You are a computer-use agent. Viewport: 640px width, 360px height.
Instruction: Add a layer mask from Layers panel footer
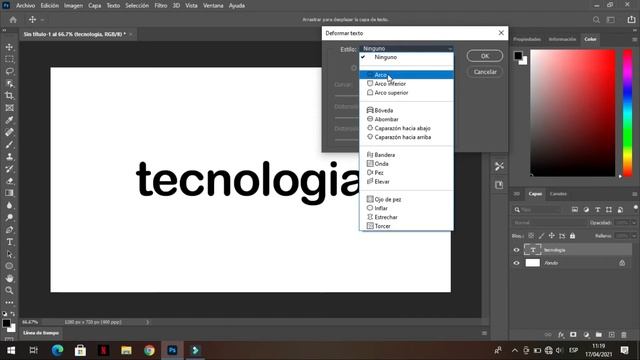tap(573, 335)
